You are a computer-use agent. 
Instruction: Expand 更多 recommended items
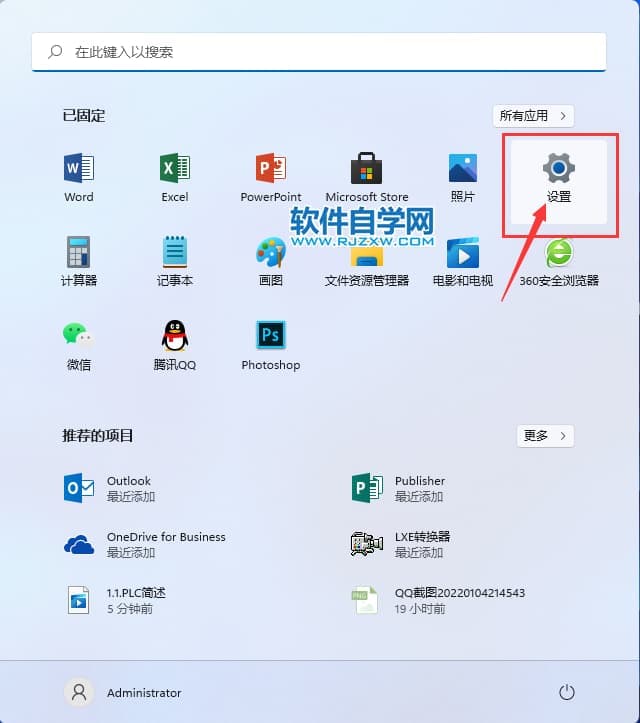(x=545, y=436)
